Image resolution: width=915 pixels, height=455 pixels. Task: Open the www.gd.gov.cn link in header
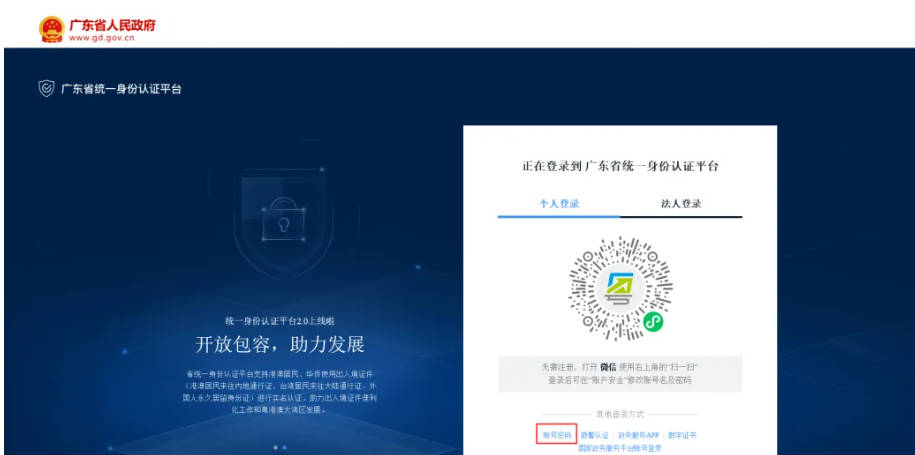coord(102,38)
